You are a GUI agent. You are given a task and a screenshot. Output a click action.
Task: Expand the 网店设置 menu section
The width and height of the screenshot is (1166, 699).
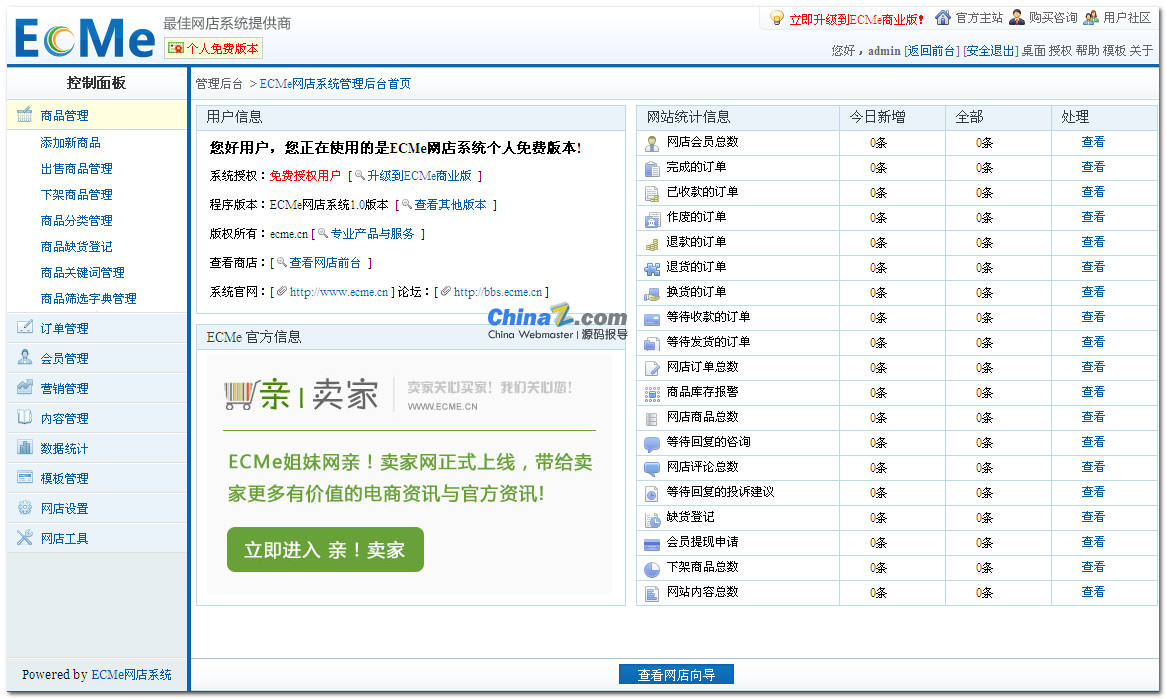[x=97, y=508]
